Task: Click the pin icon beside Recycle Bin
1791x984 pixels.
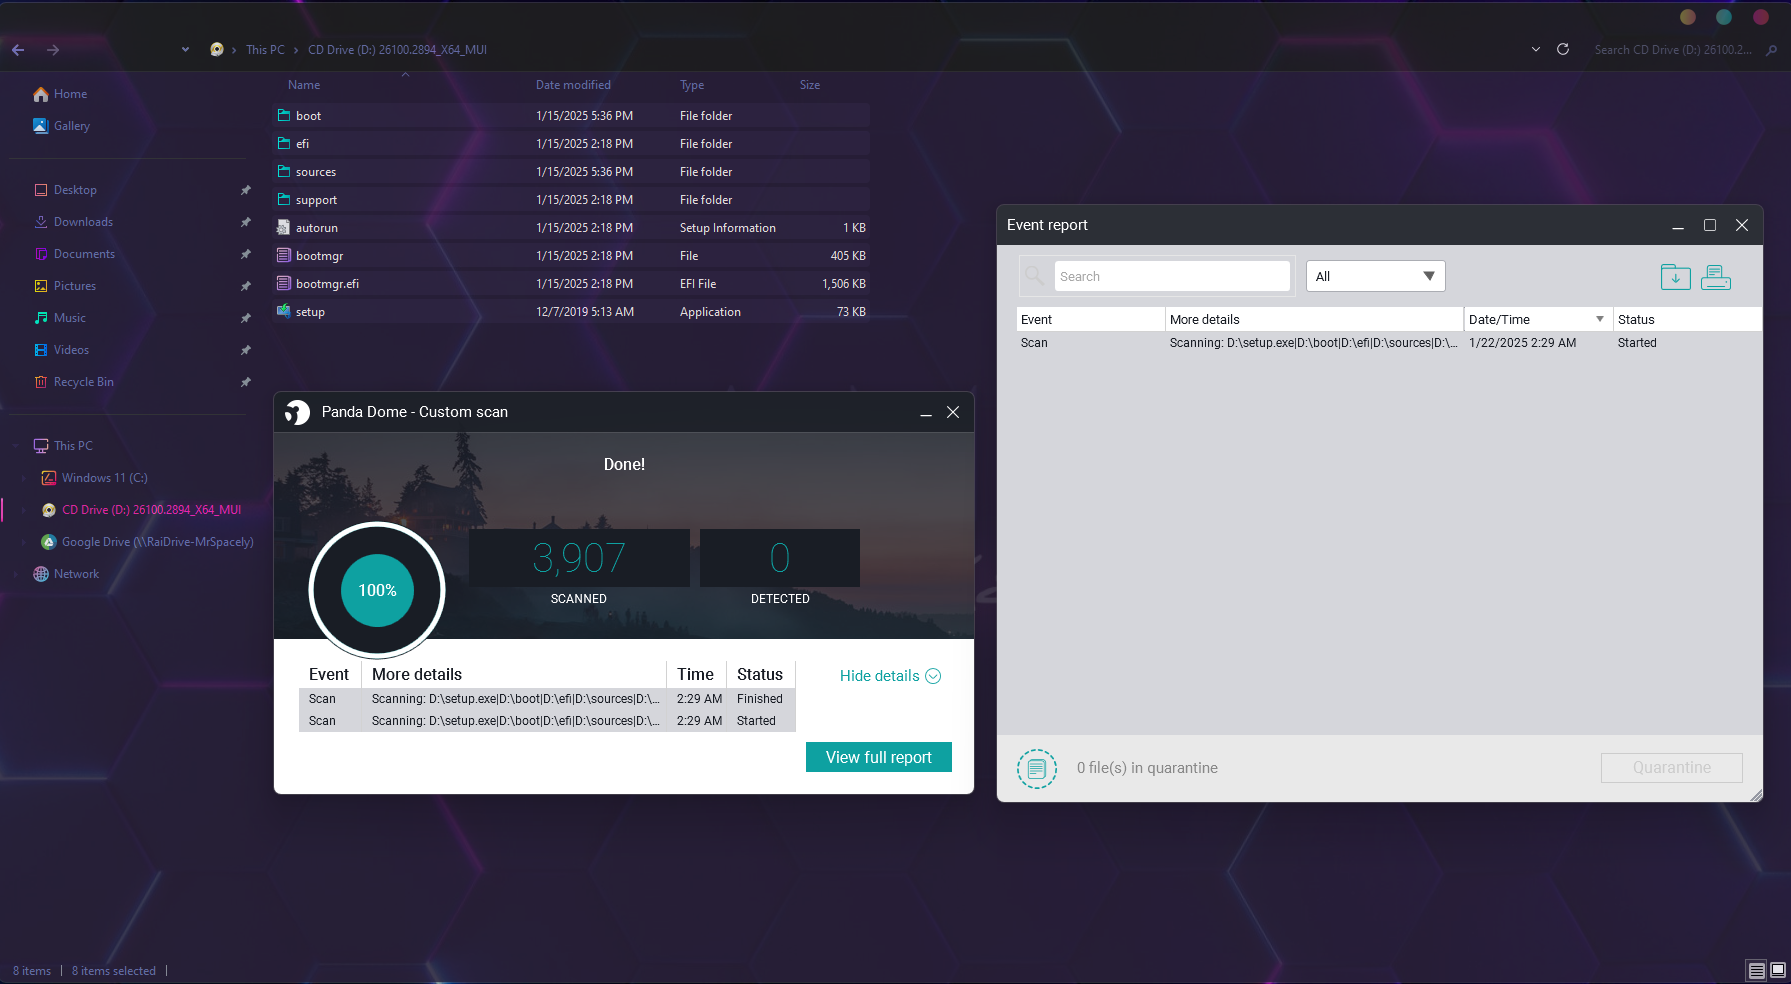Action: coord(246,382)
